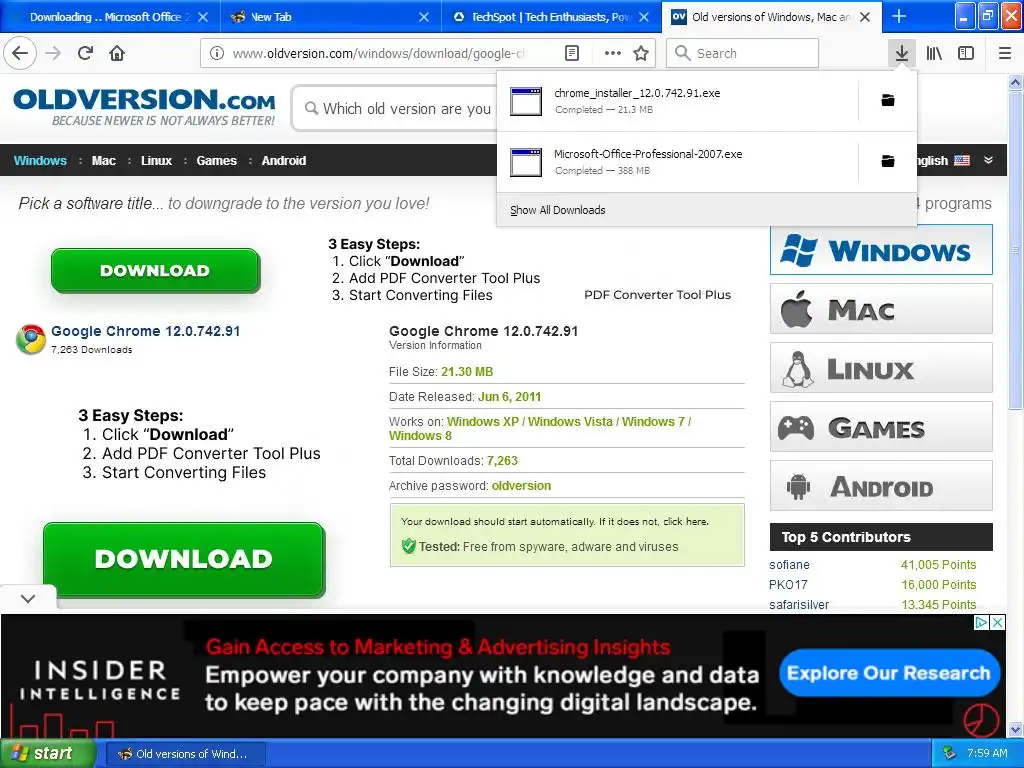Image resolution: width=1024 pixels, height=768 pixels.
Task: Click the 'click here' download fallback text
Action: (x=684, y=521)
